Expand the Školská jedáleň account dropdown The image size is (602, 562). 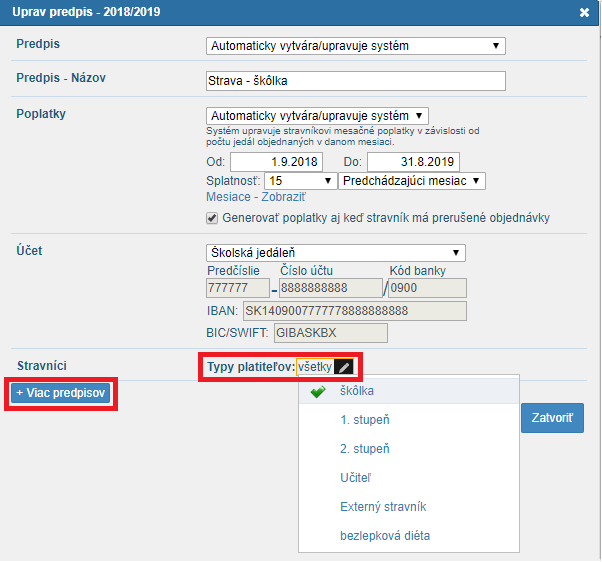[x=336, y=253]
